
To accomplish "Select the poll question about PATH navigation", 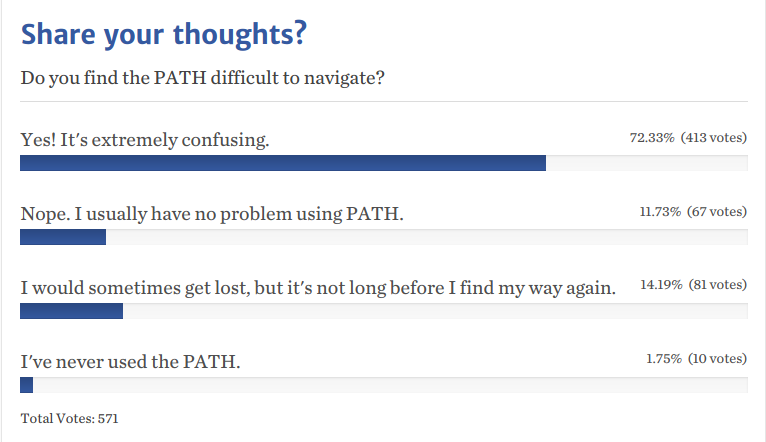I will pyautogui.click(x=201, y=77).
